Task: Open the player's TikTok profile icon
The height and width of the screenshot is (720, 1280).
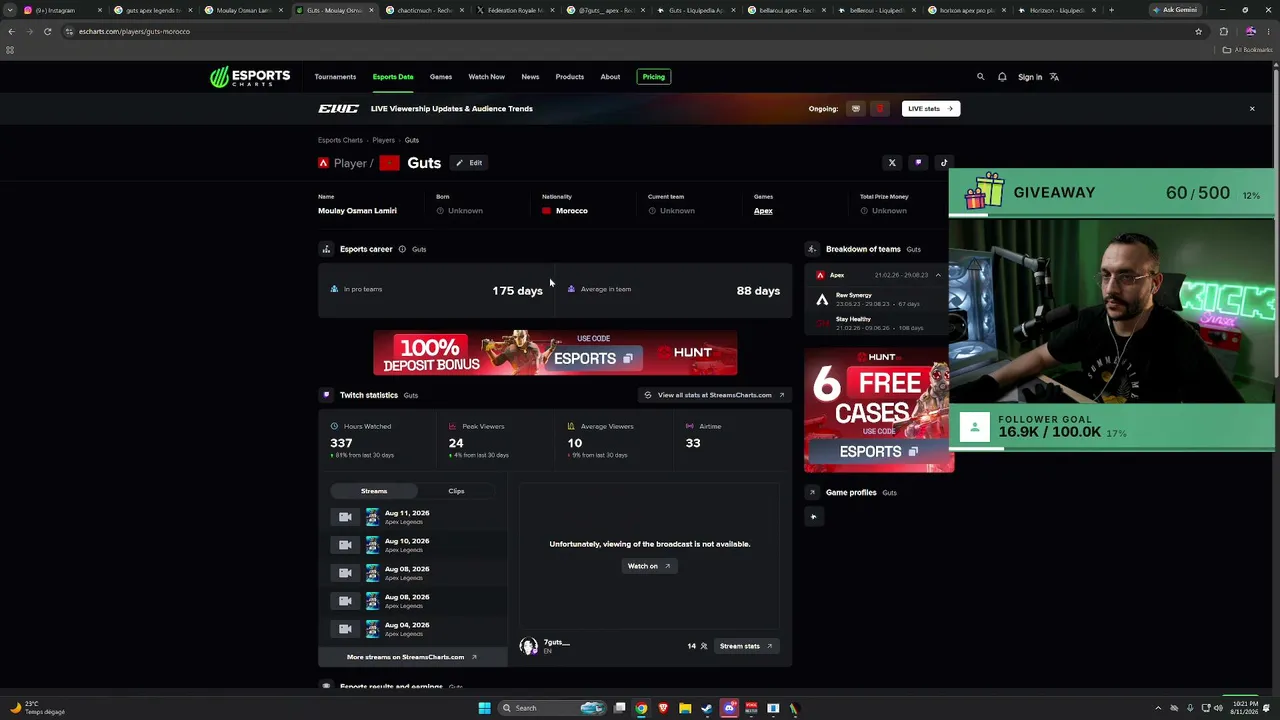Action: point(944,163)
